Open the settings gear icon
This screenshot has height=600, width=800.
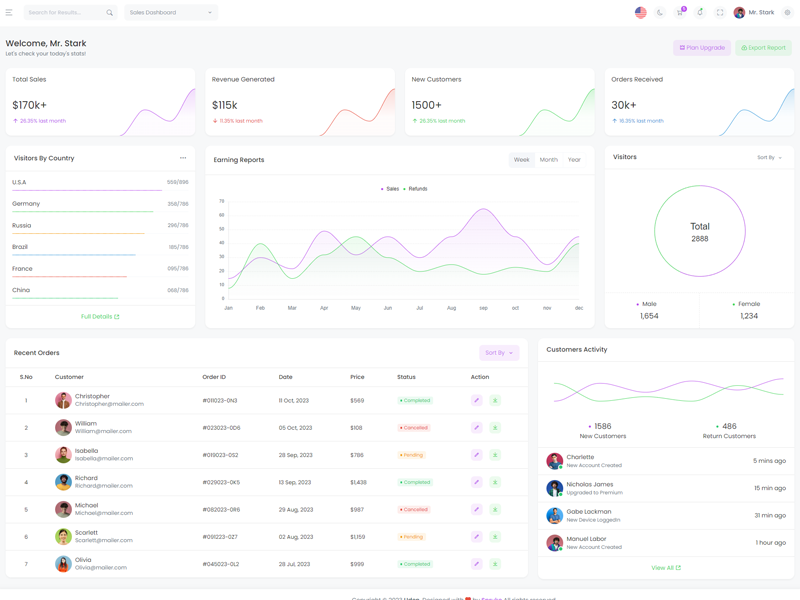pos(787,13)
